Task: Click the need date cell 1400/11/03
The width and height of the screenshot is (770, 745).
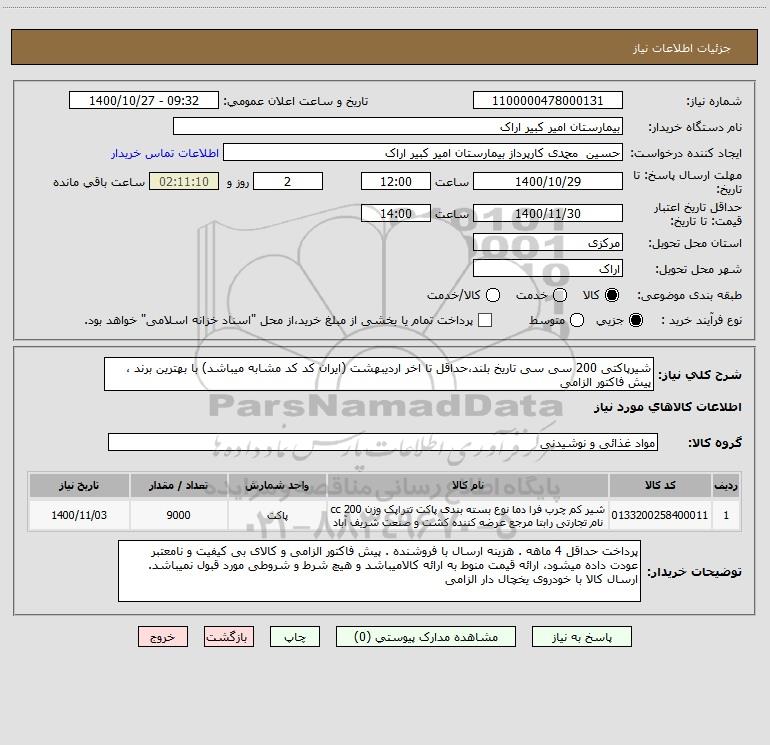Action: [x=79, y=515]
